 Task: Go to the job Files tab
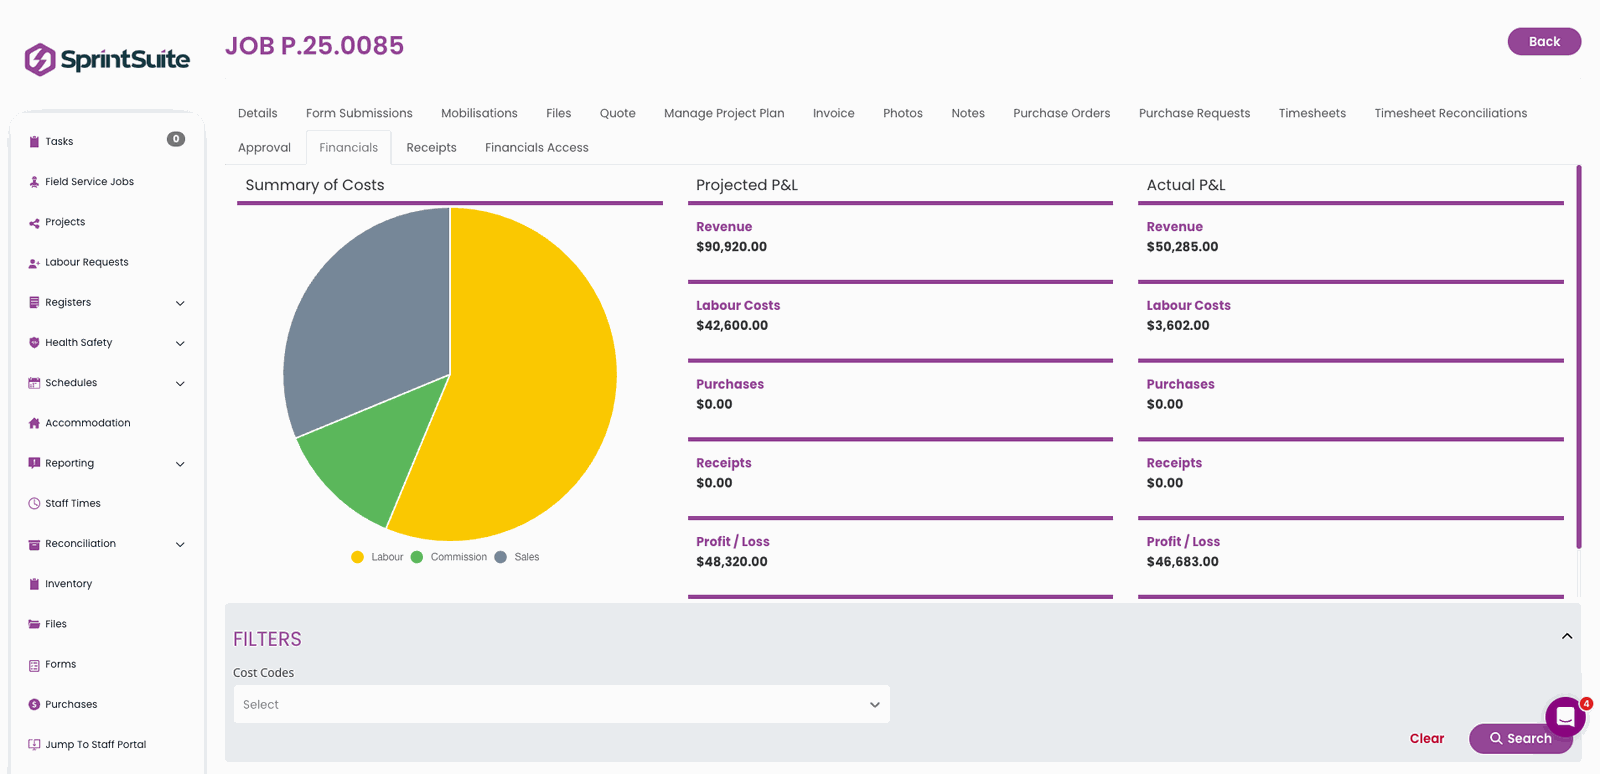[558, 113]
